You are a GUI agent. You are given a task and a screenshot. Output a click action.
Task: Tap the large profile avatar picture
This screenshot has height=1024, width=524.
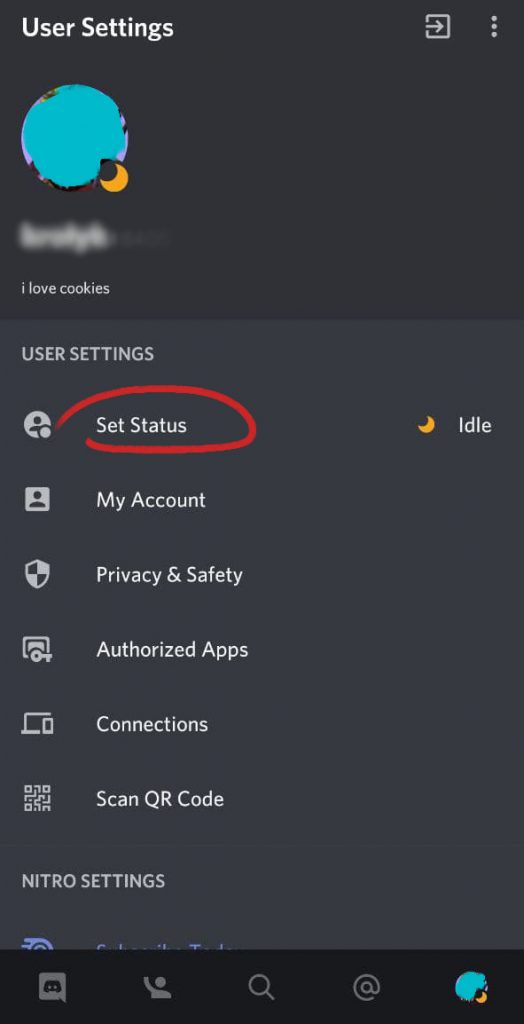point(74,138)
